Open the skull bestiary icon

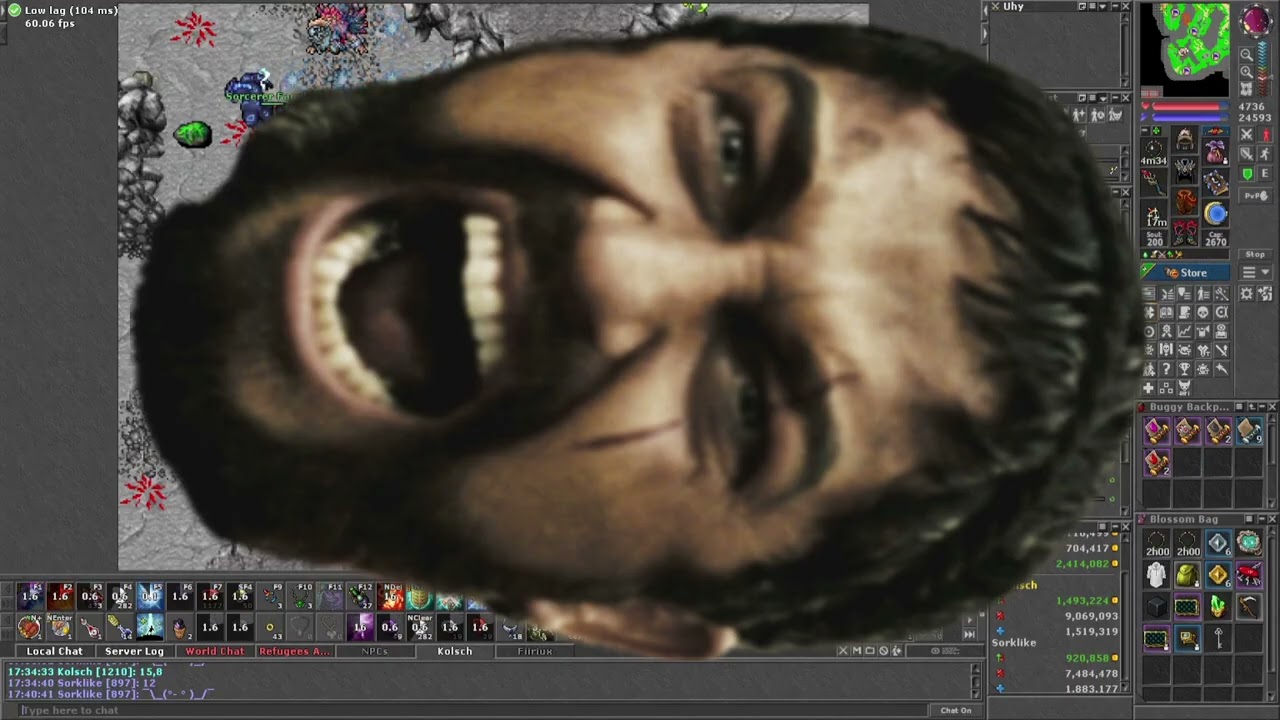click(x=1204, y=312)
